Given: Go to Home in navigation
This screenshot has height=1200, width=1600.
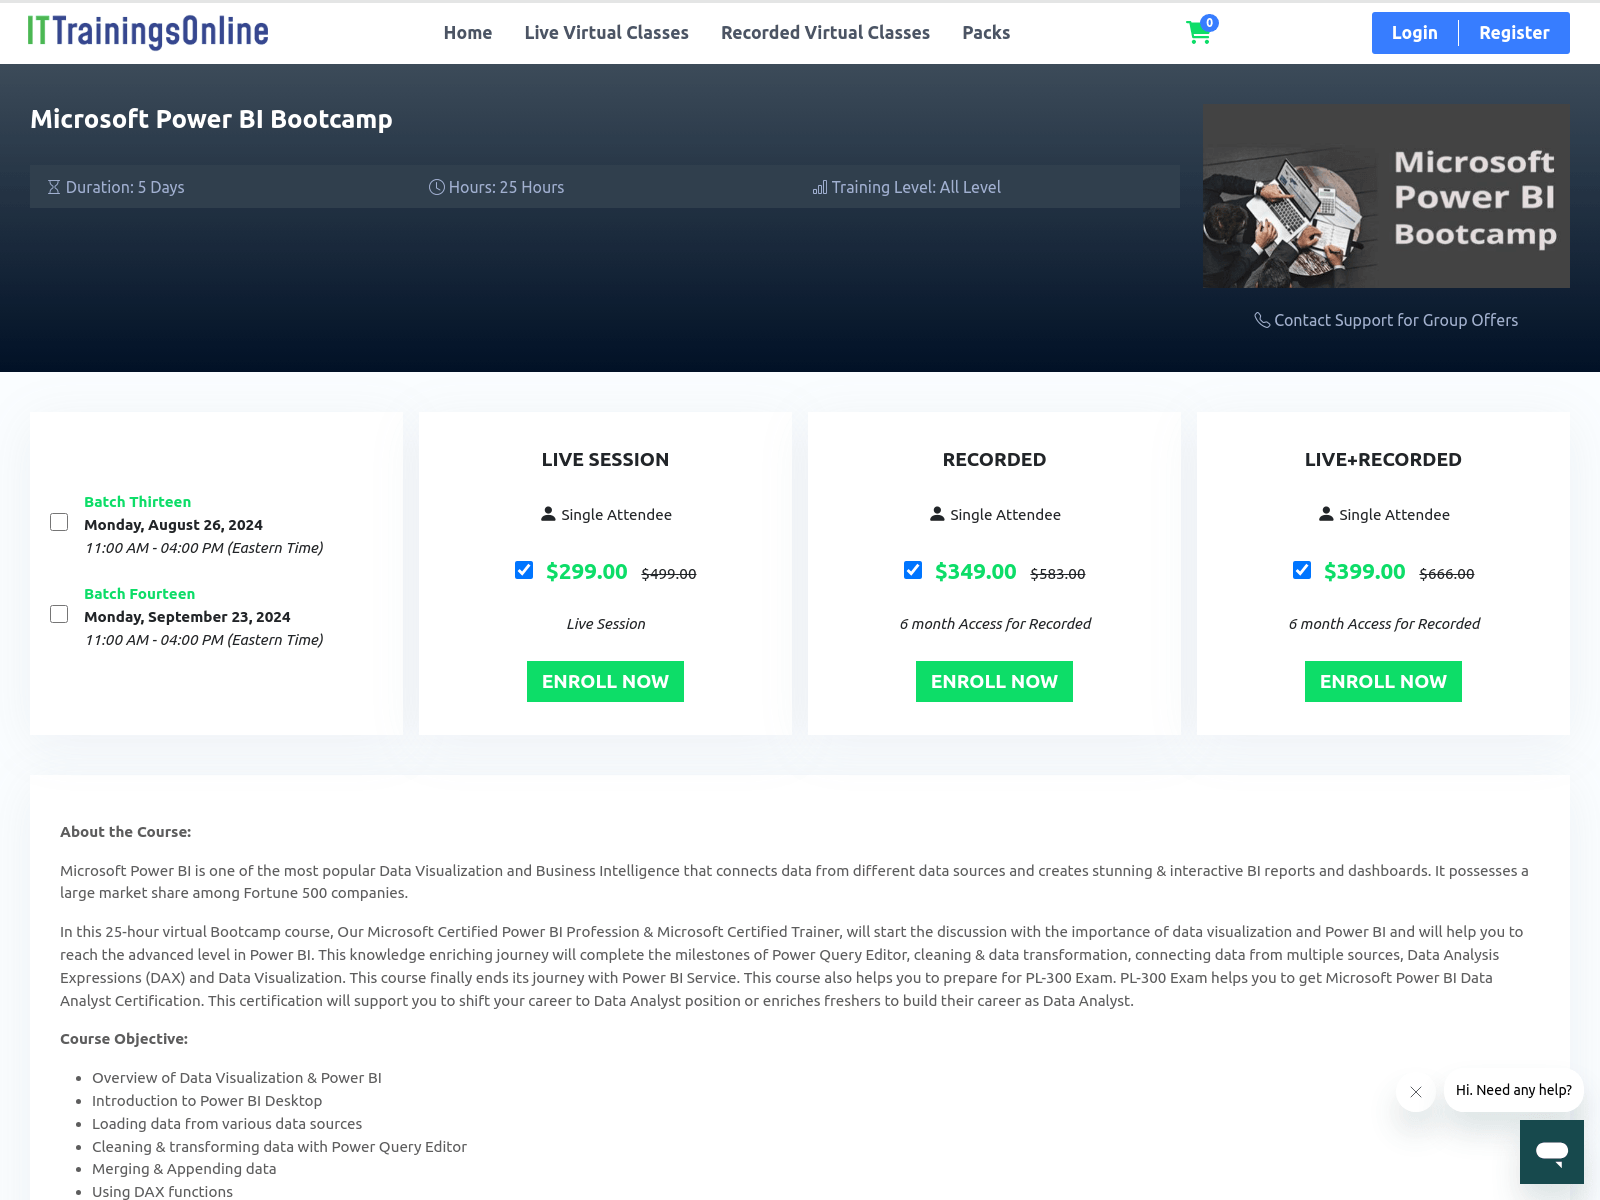Looking at the screenshot, I should pos(468,33).
